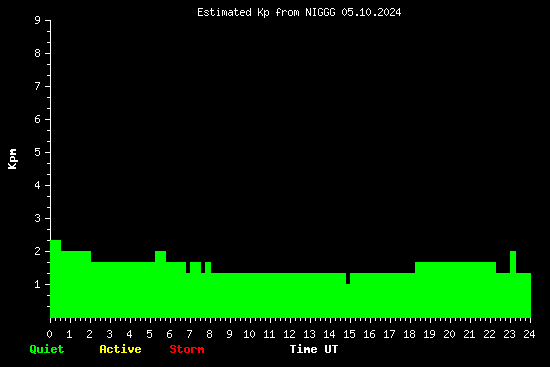Click hour 6 on the time axis
Viewport: 550px width, 367px height.
click(169, 334)
